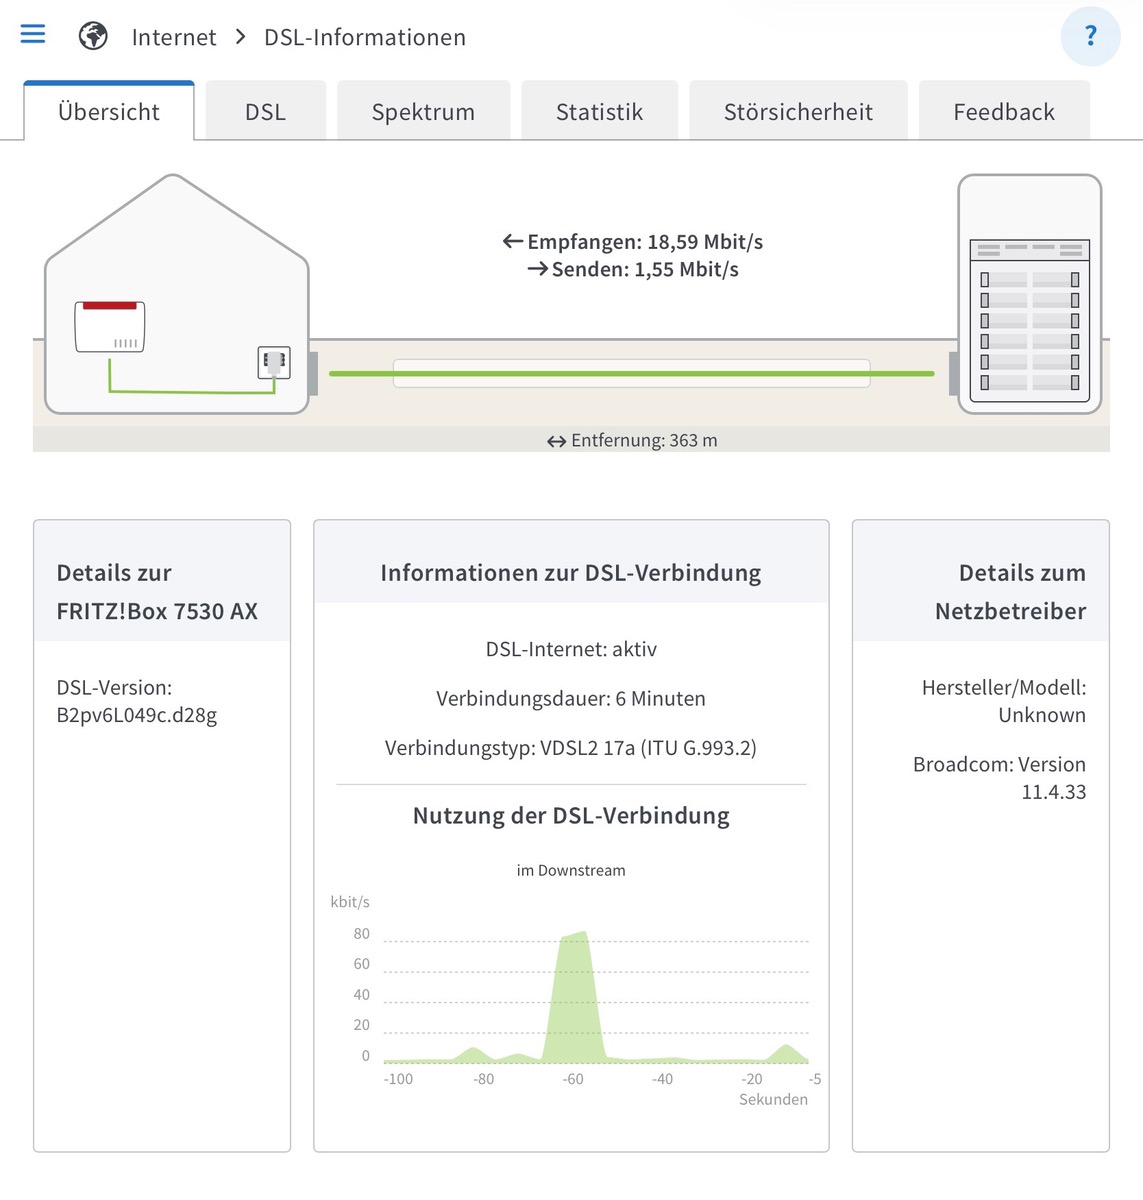Open the hamburger navigation menu
1143x1200 pixels.
click(x=33, y=35)
